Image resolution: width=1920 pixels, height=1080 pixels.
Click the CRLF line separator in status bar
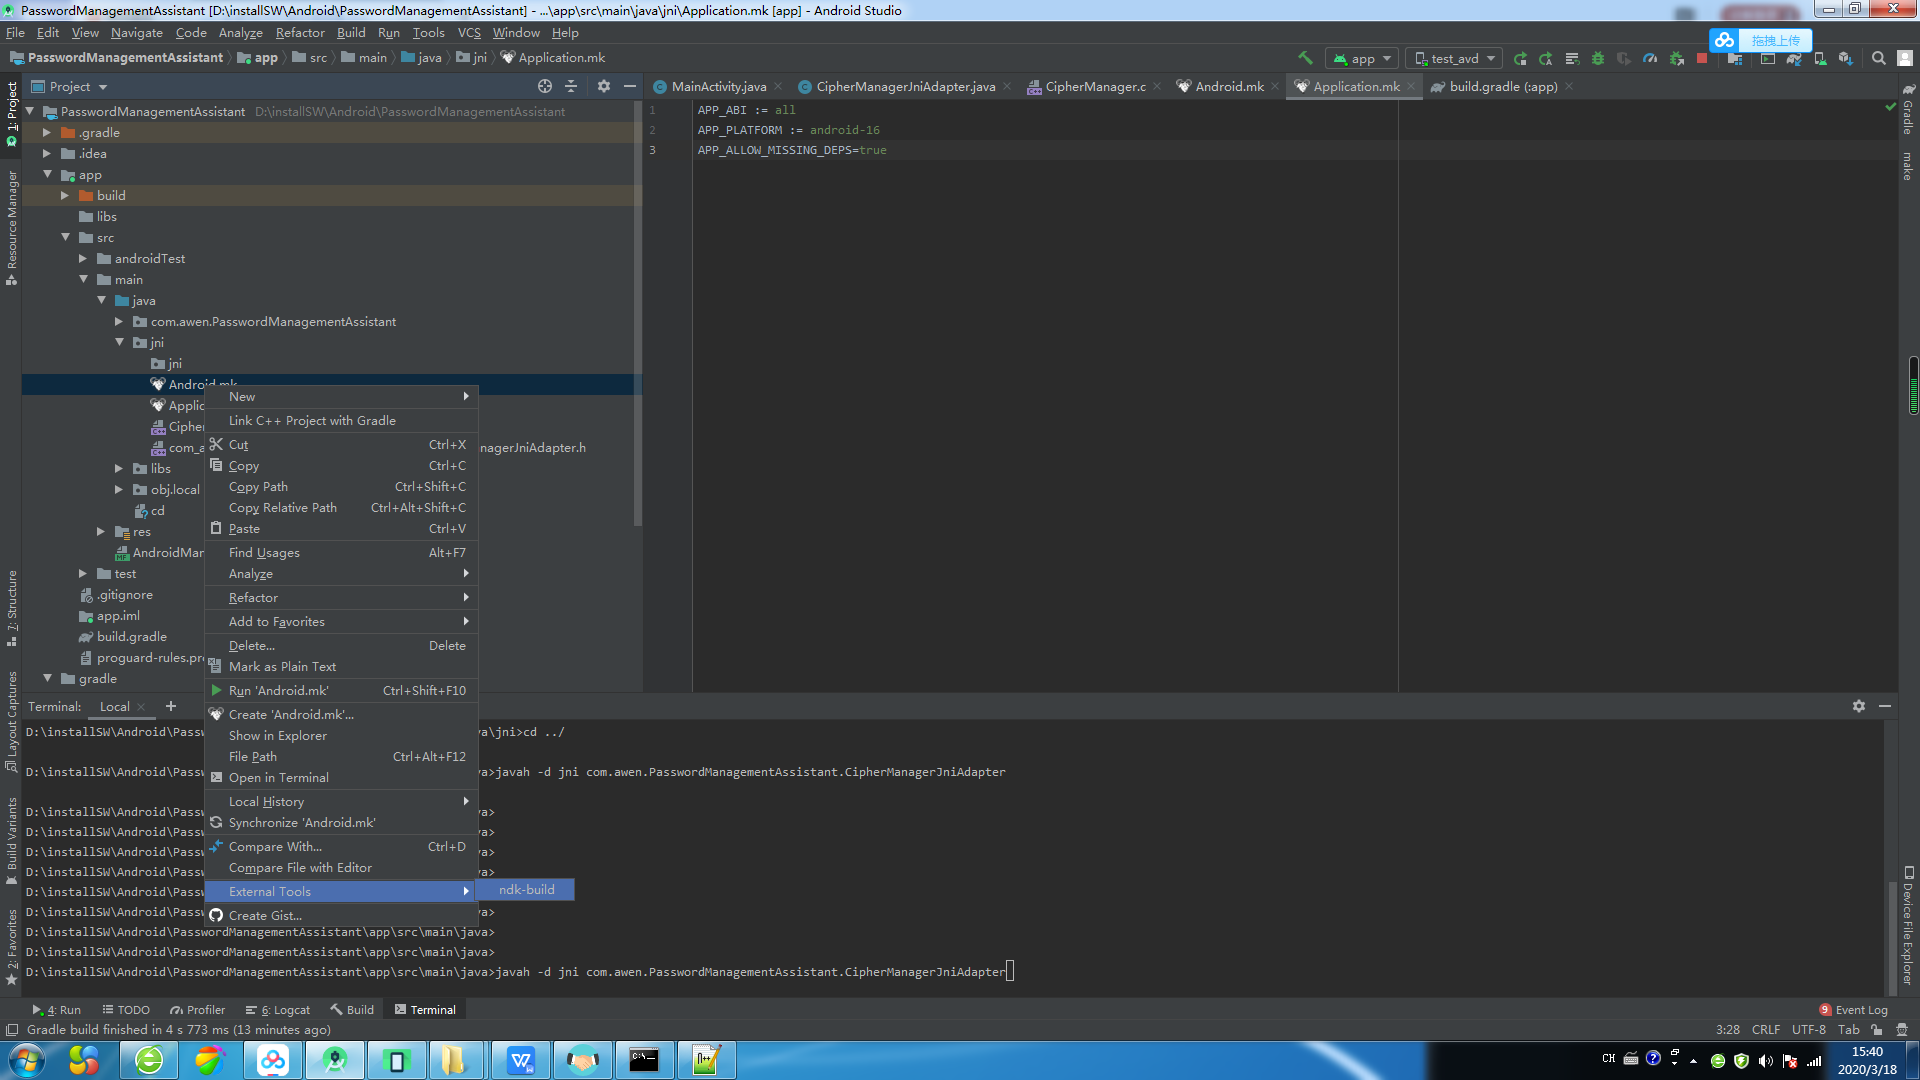coord(1765,1029)
